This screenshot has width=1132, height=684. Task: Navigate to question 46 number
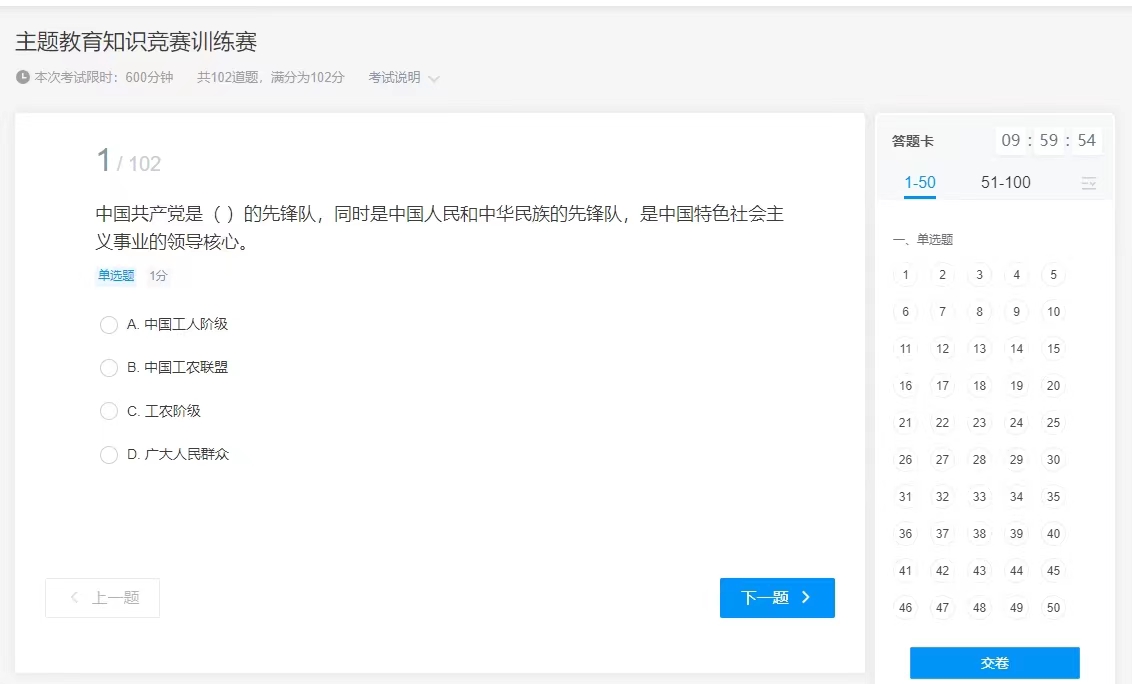[x=905, y=607]
